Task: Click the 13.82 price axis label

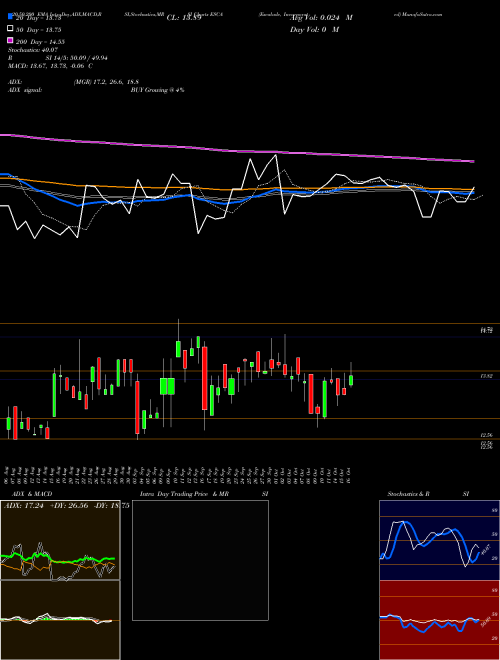Action: [487, 376]
